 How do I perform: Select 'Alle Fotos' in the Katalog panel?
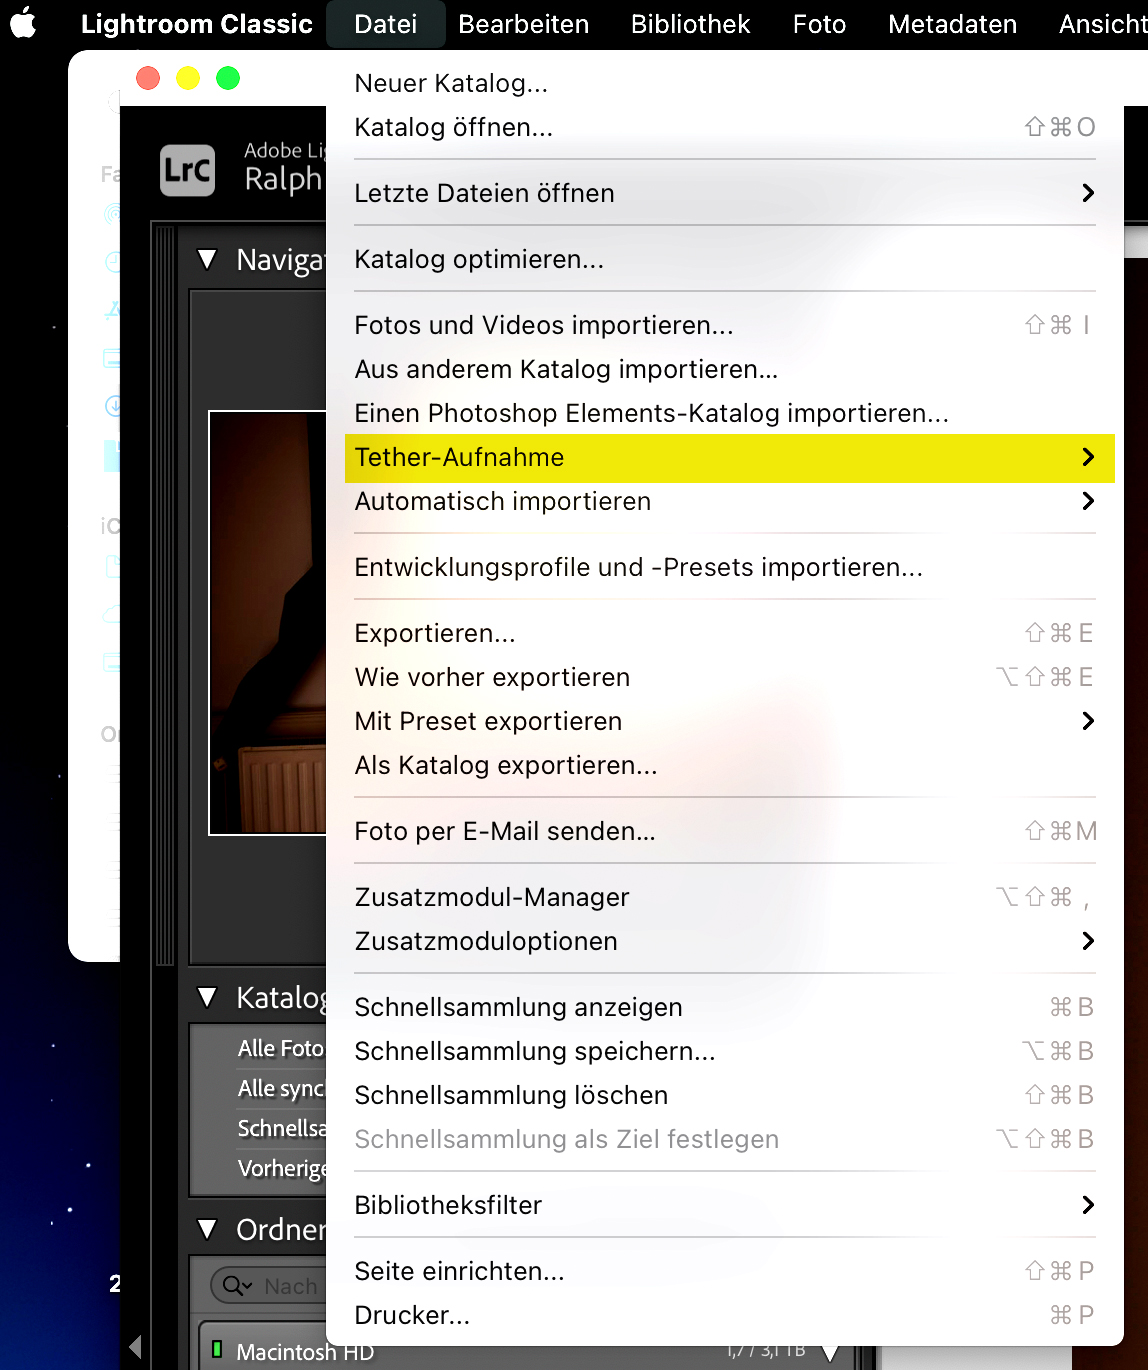click(x=277, y=1048)
